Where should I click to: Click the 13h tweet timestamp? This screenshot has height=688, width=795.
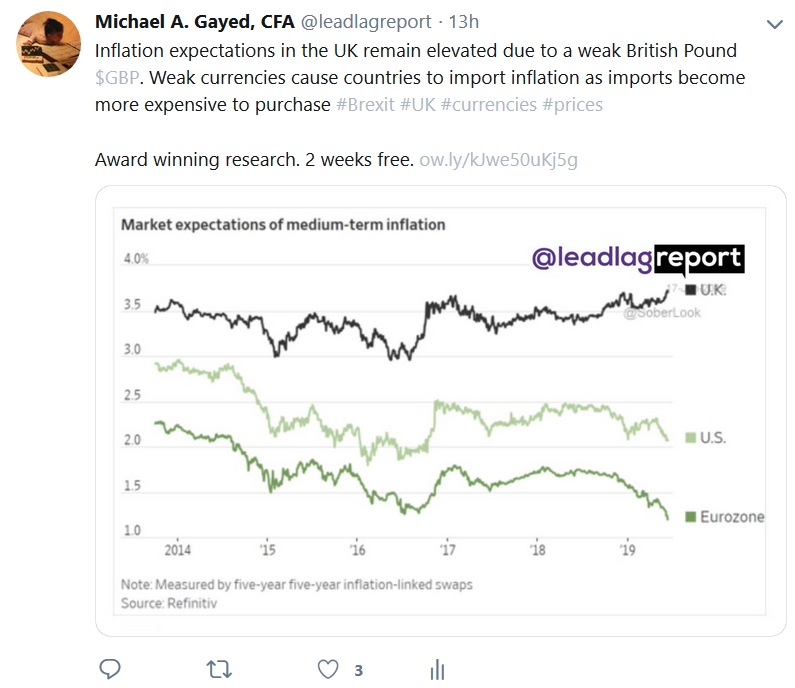click(463, 21)
